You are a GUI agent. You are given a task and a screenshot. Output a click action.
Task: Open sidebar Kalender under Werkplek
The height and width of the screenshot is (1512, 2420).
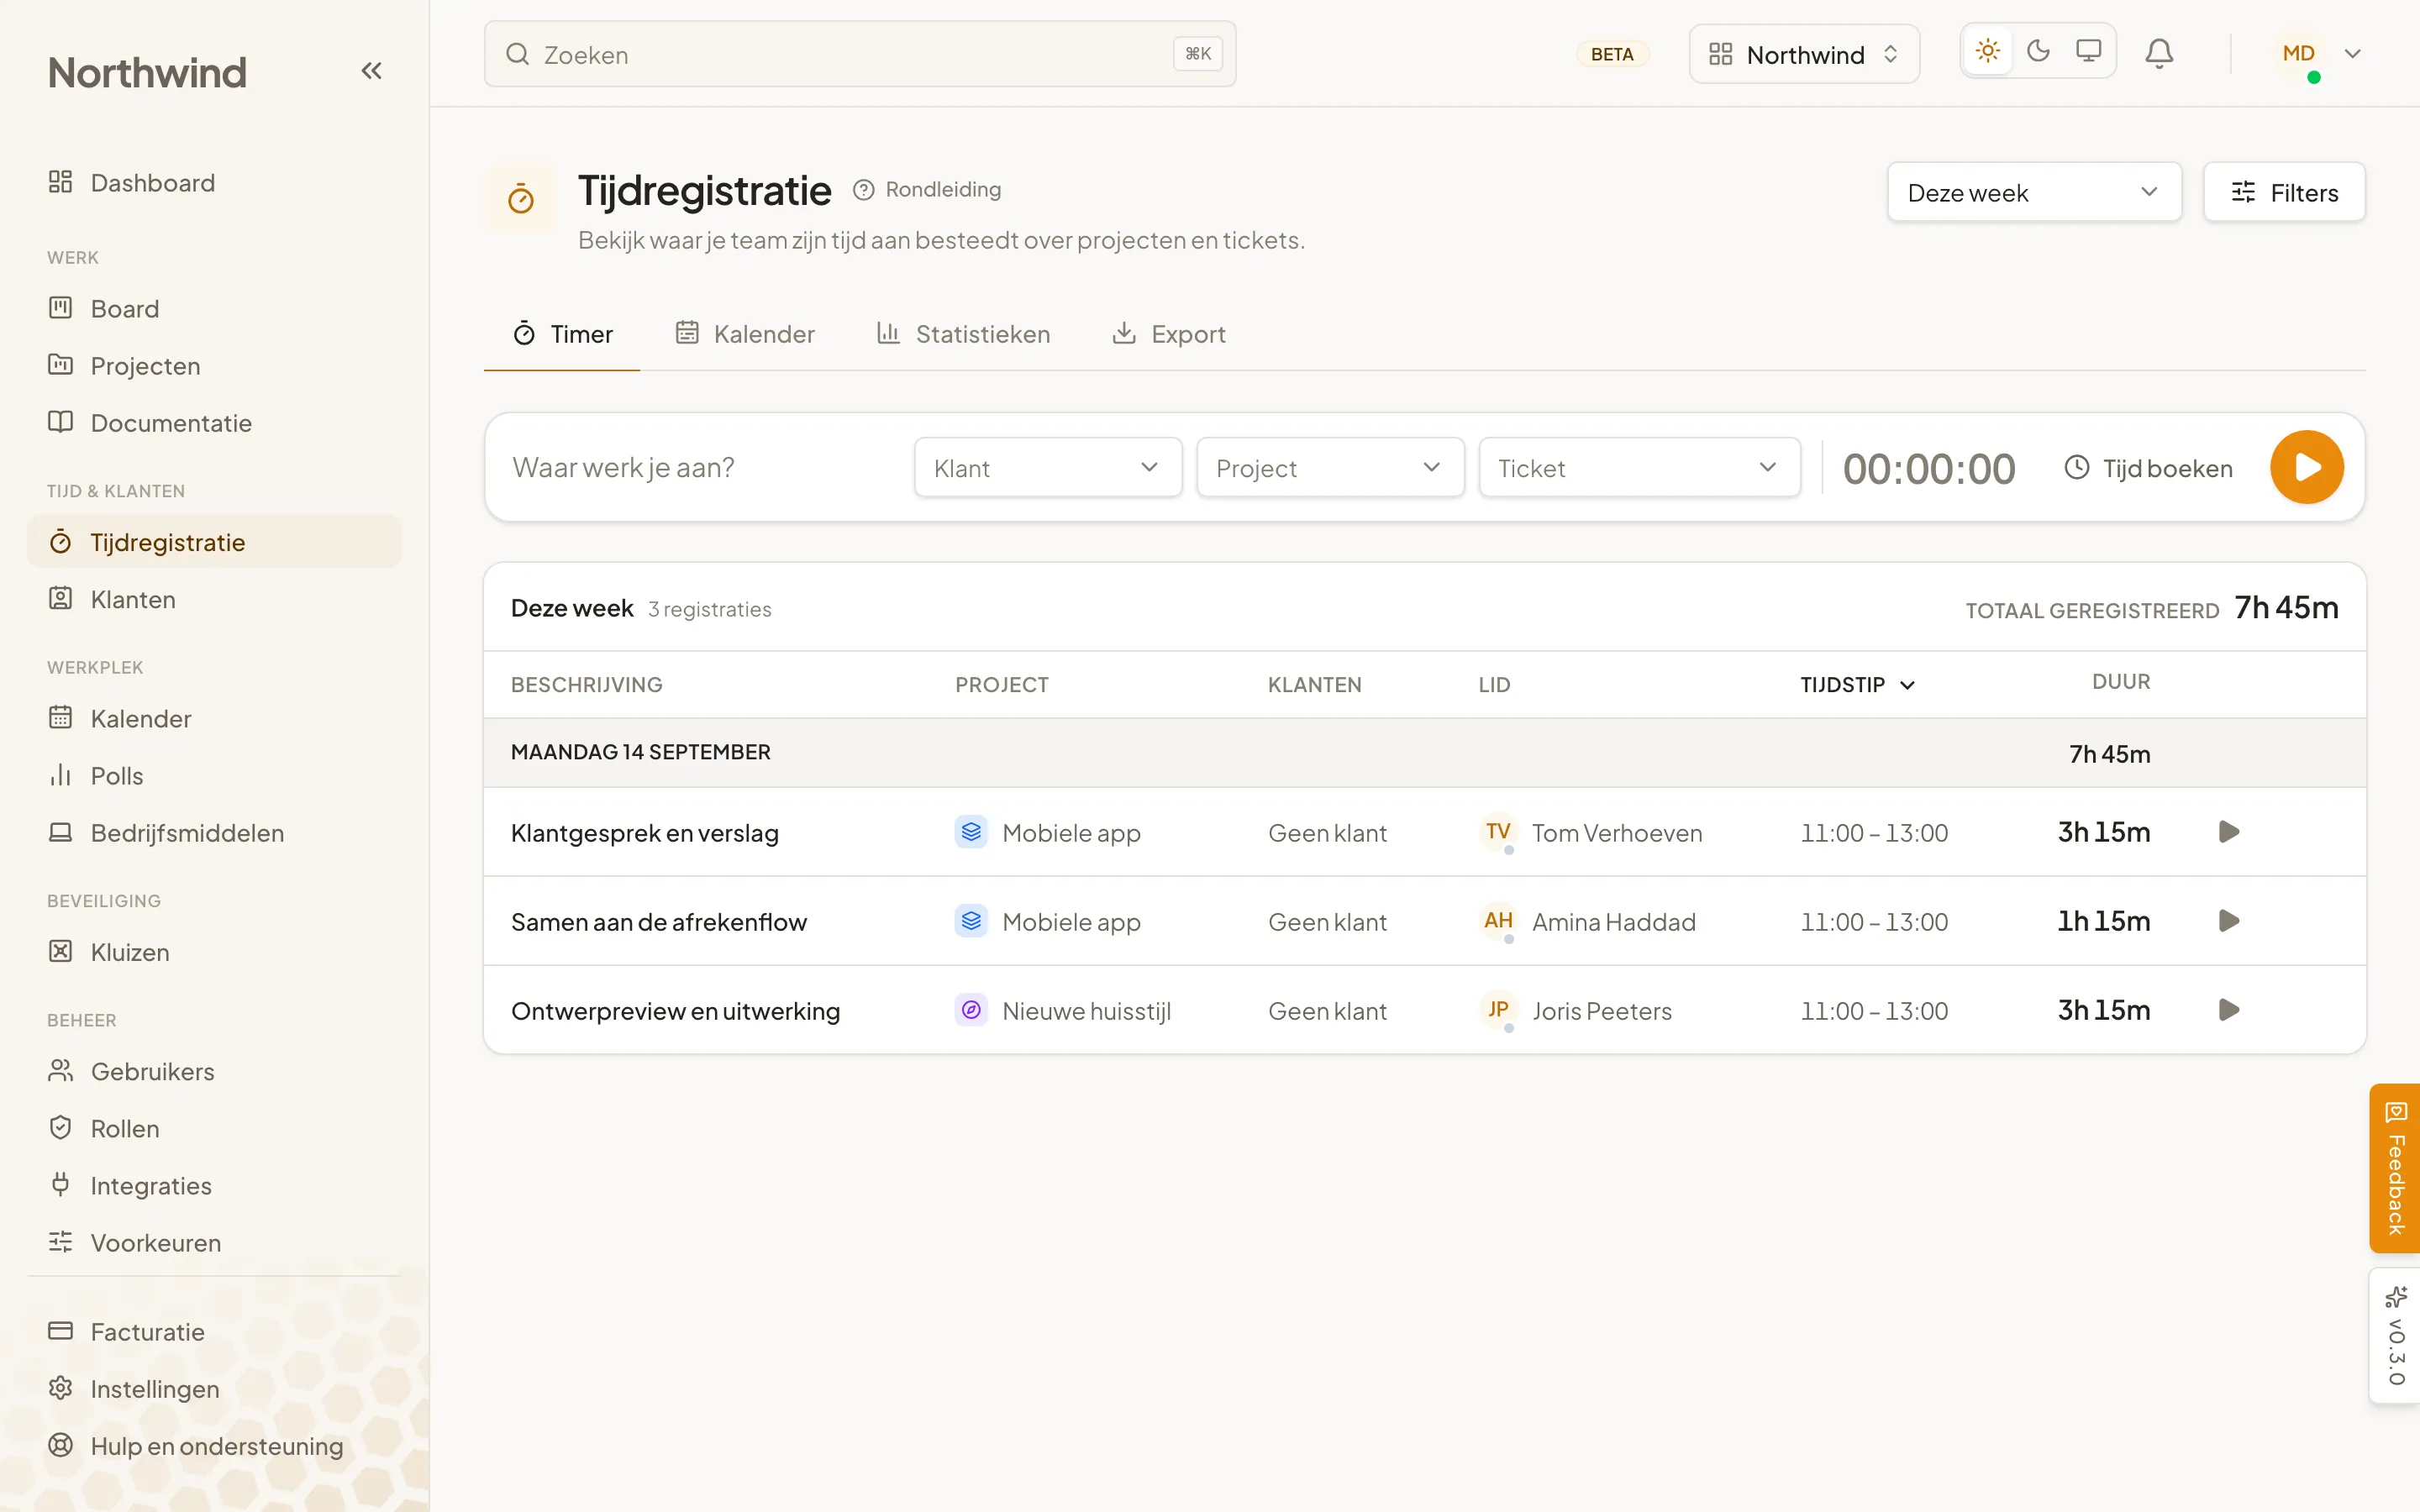214,719
